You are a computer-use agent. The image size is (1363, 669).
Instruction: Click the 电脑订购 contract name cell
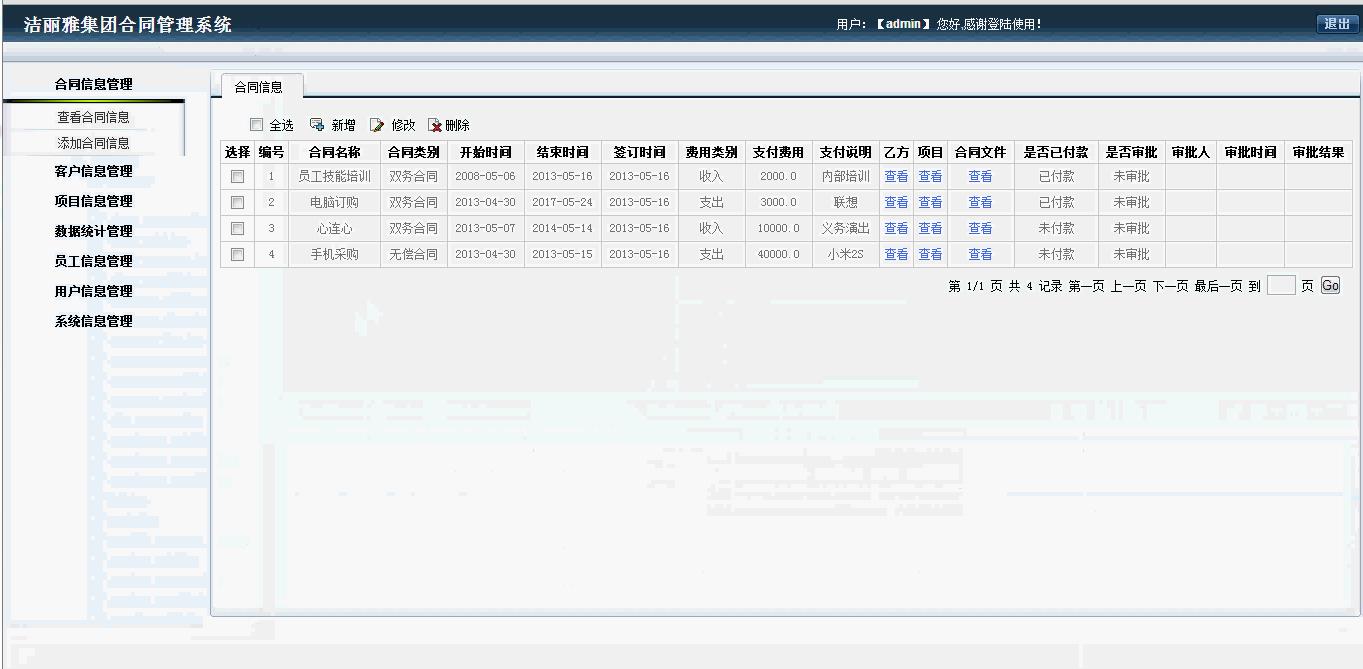click(334, 202)
